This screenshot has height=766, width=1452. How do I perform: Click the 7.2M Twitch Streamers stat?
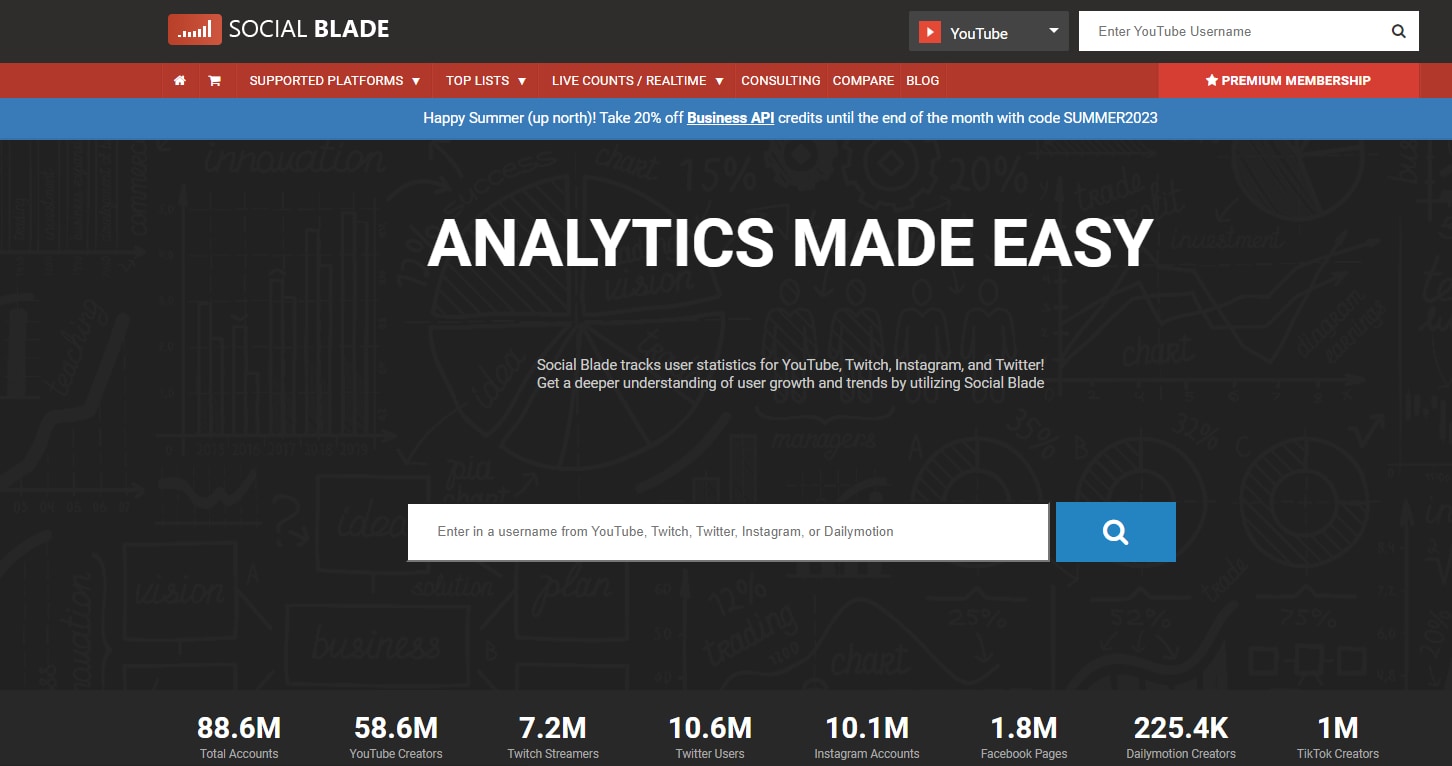(x=553, y=737)
